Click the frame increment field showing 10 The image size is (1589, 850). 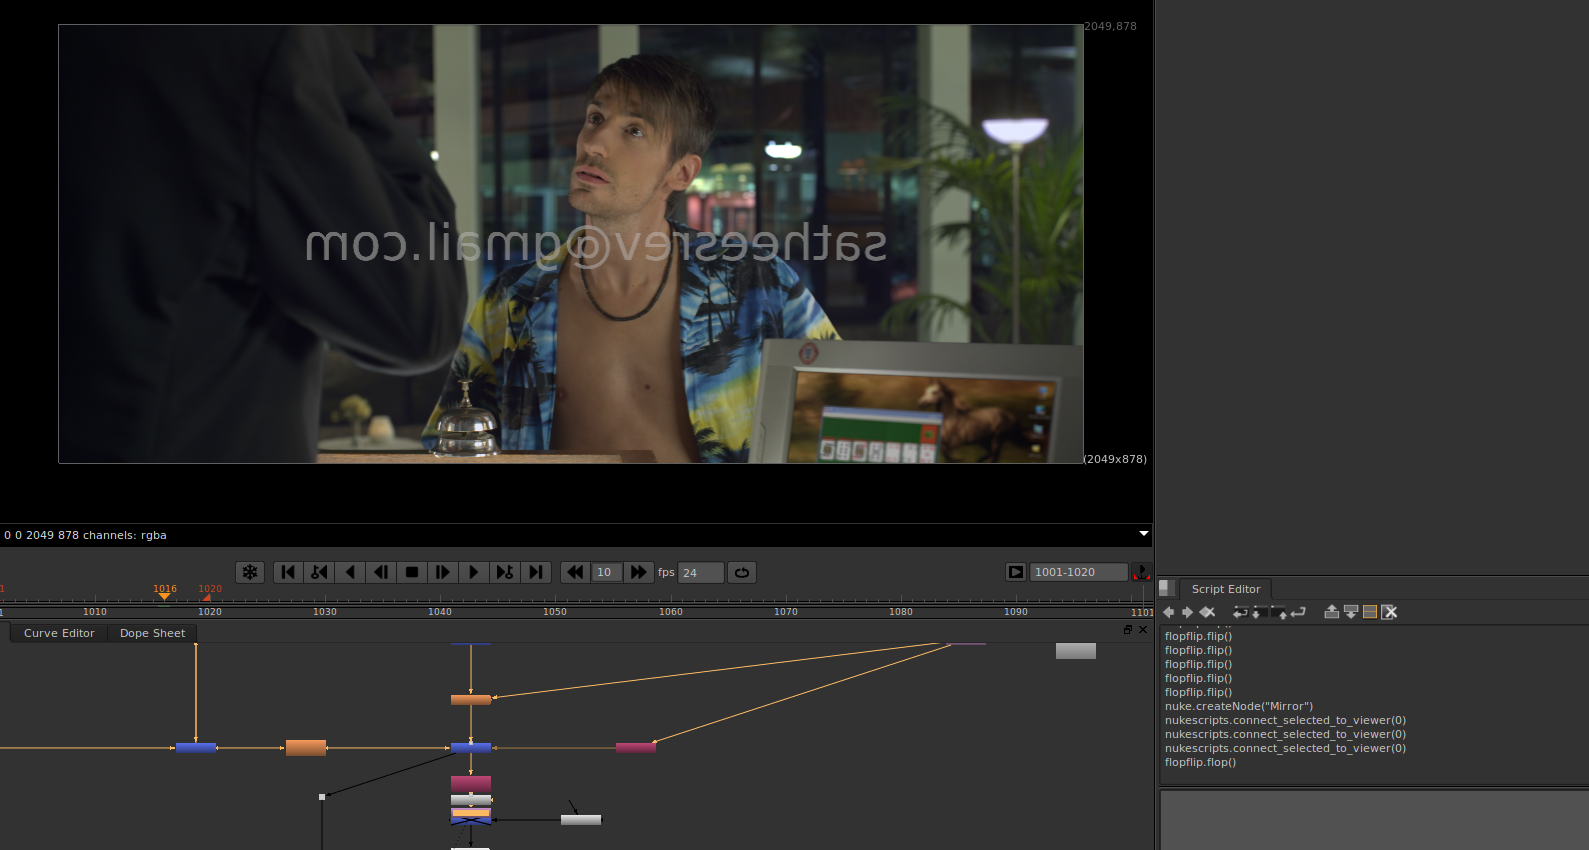click(606, 572)
